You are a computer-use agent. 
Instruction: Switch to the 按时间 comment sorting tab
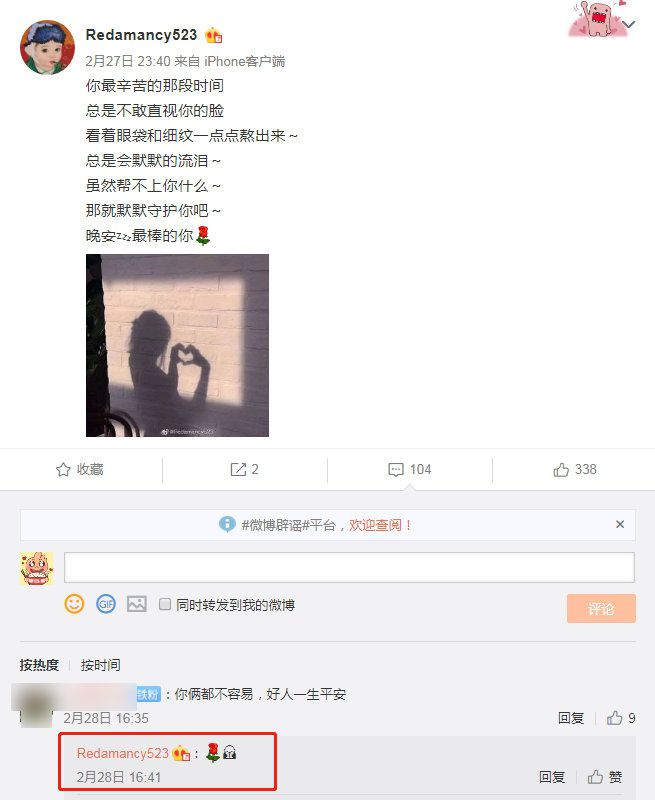click(x=100, y=665)
